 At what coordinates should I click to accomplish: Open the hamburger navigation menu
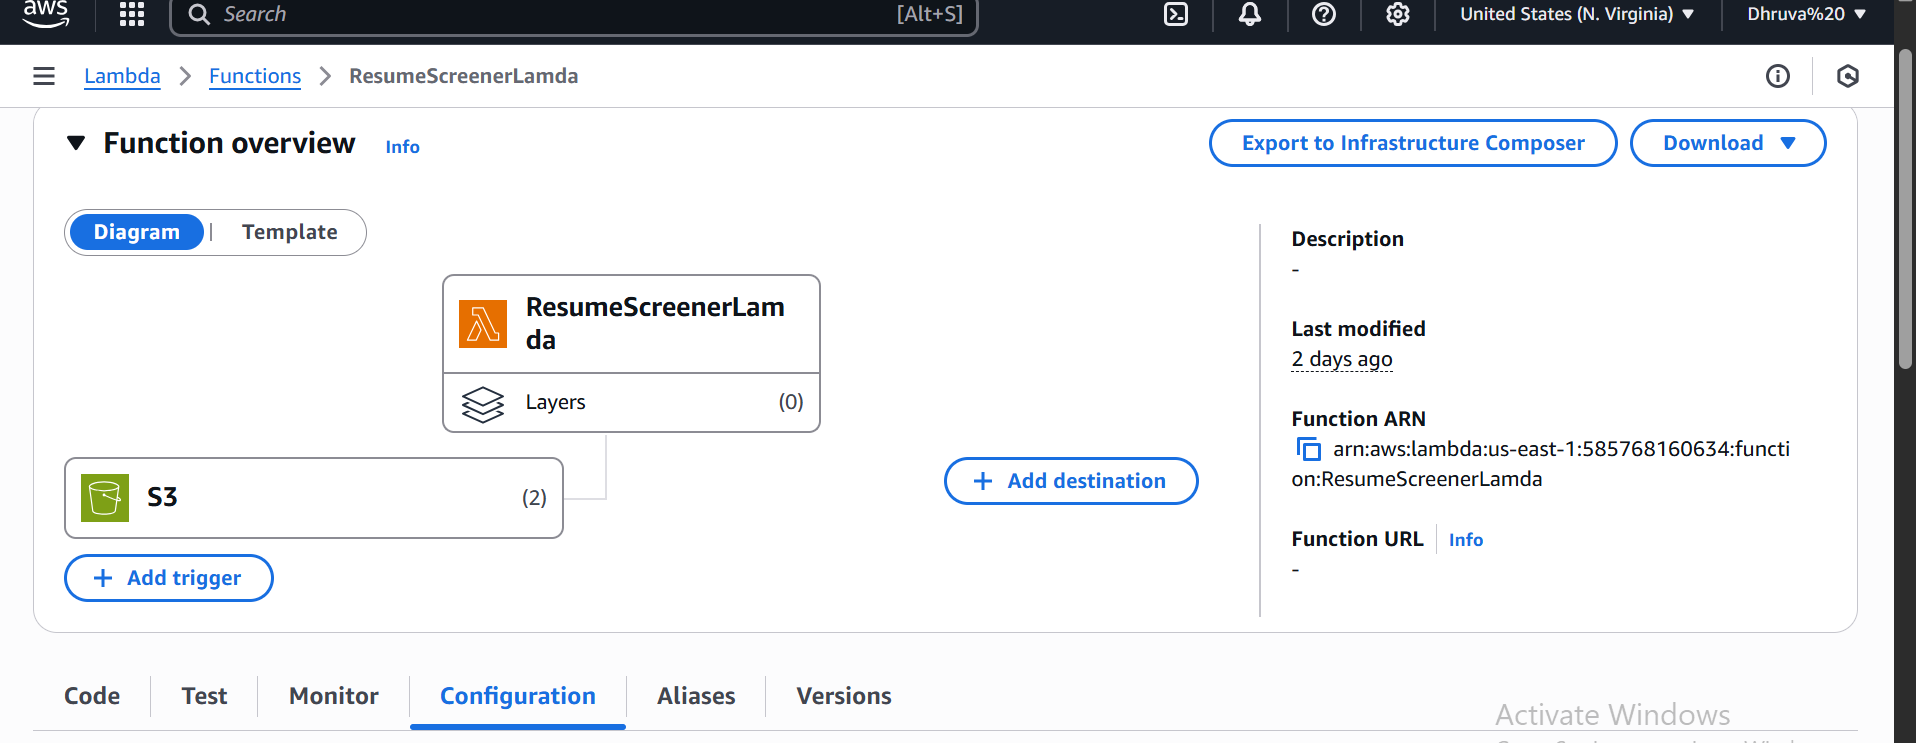pyautogui.click(x=44, y=76)
